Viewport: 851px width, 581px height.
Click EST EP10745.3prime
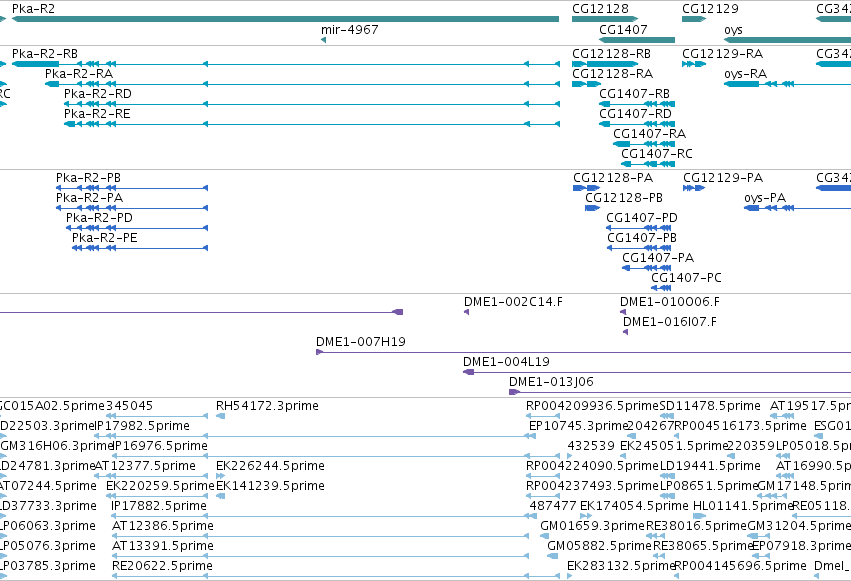[x=578, y=426]
